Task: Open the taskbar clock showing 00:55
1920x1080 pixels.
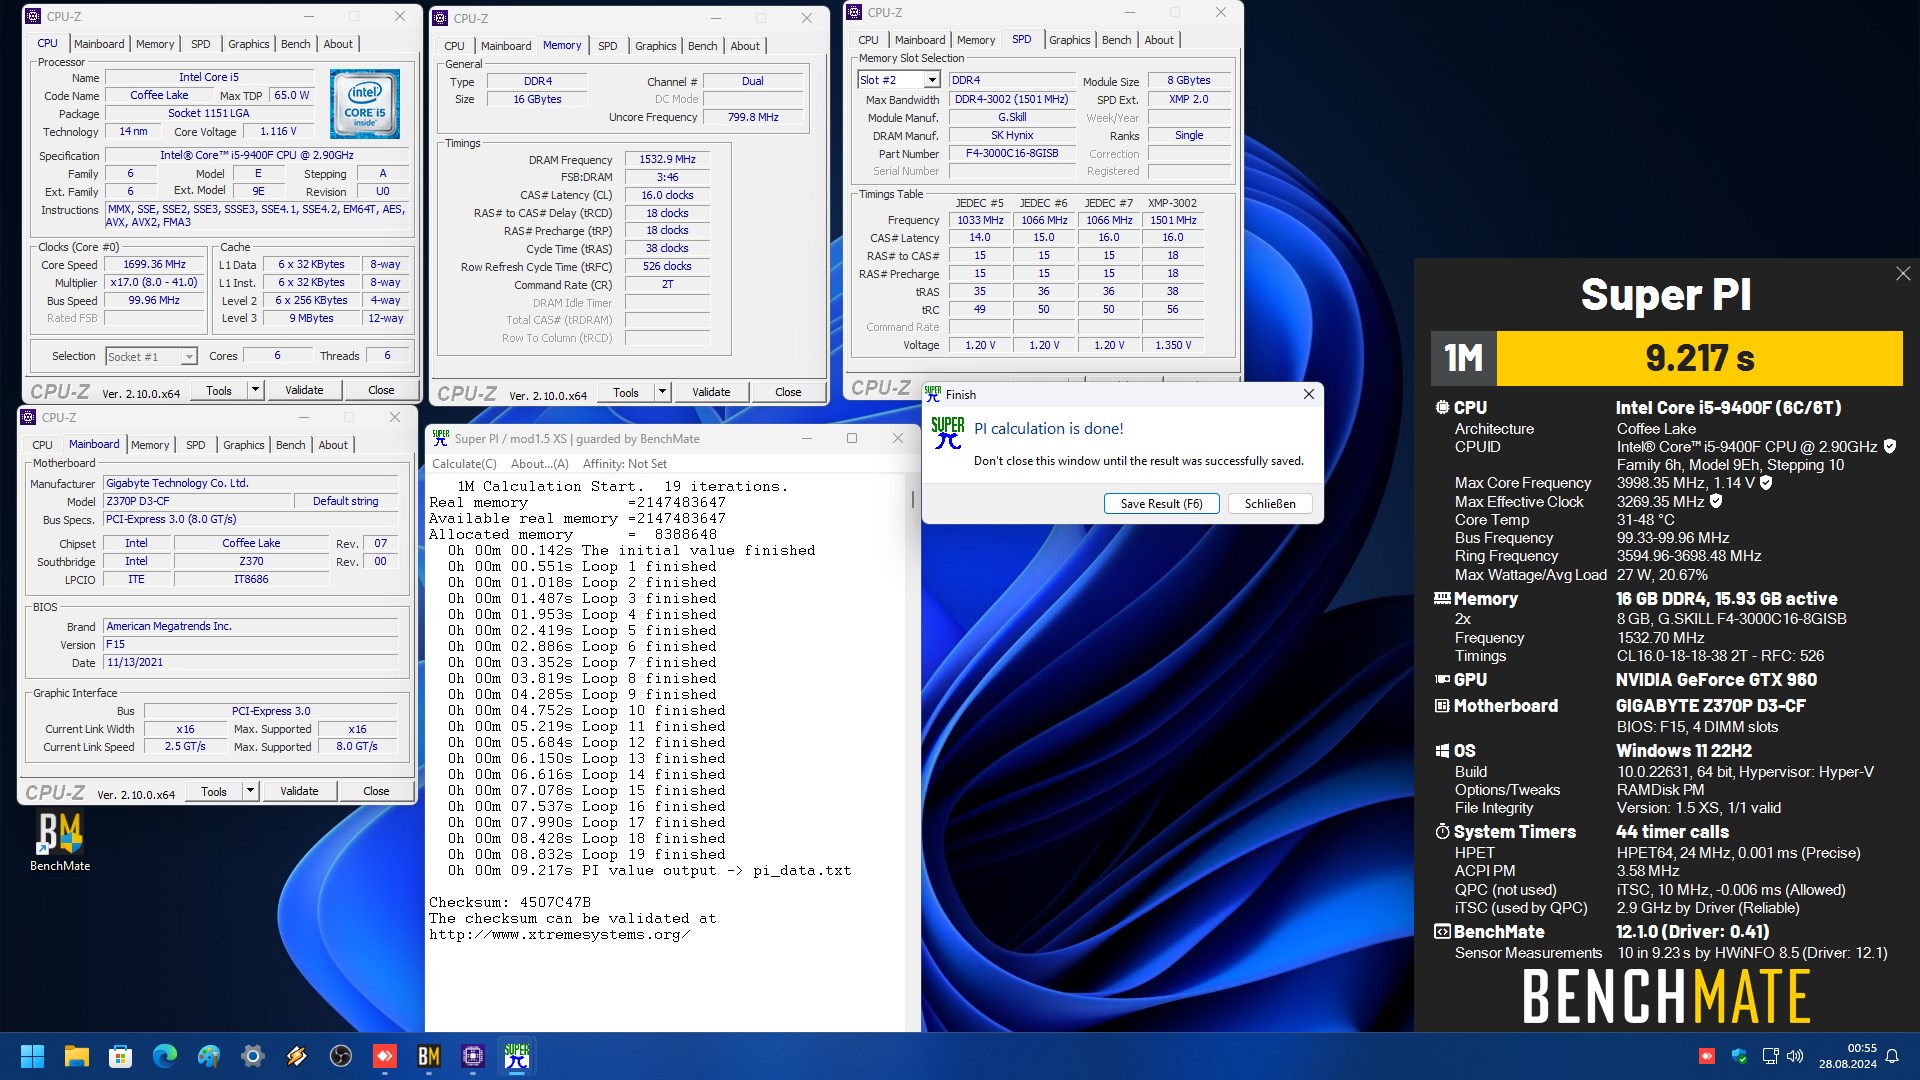Action: pyautogui.click(x=1848, y=1056)
